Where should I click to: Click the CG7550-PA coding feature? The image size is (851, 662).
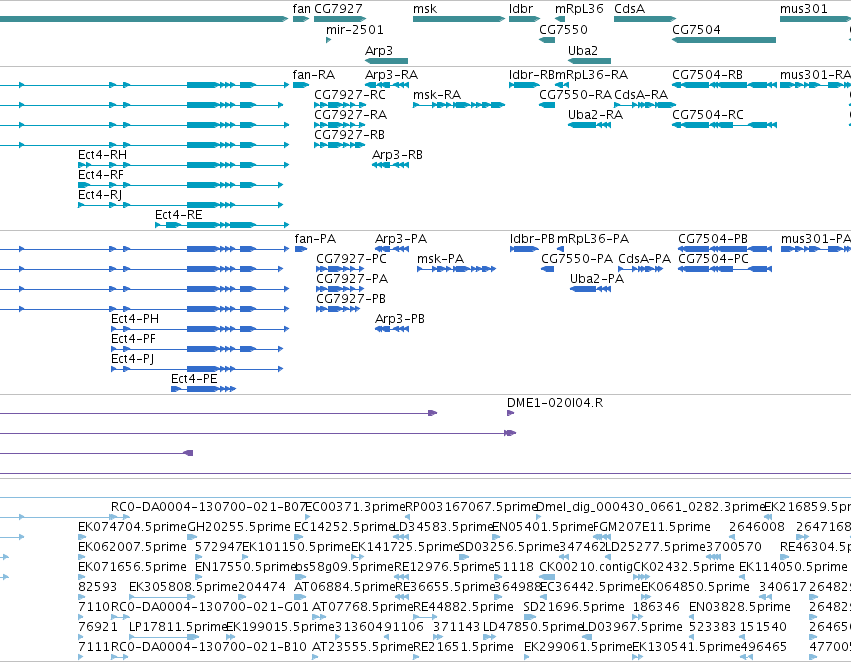[x=548, y=269]
